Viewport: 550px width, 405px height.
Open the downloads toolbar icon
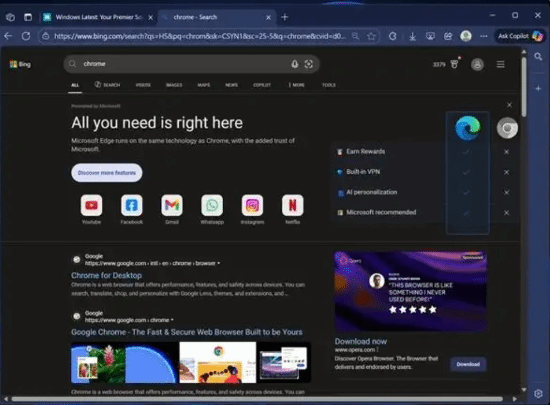pyautogui.click(x=412, y=36)
